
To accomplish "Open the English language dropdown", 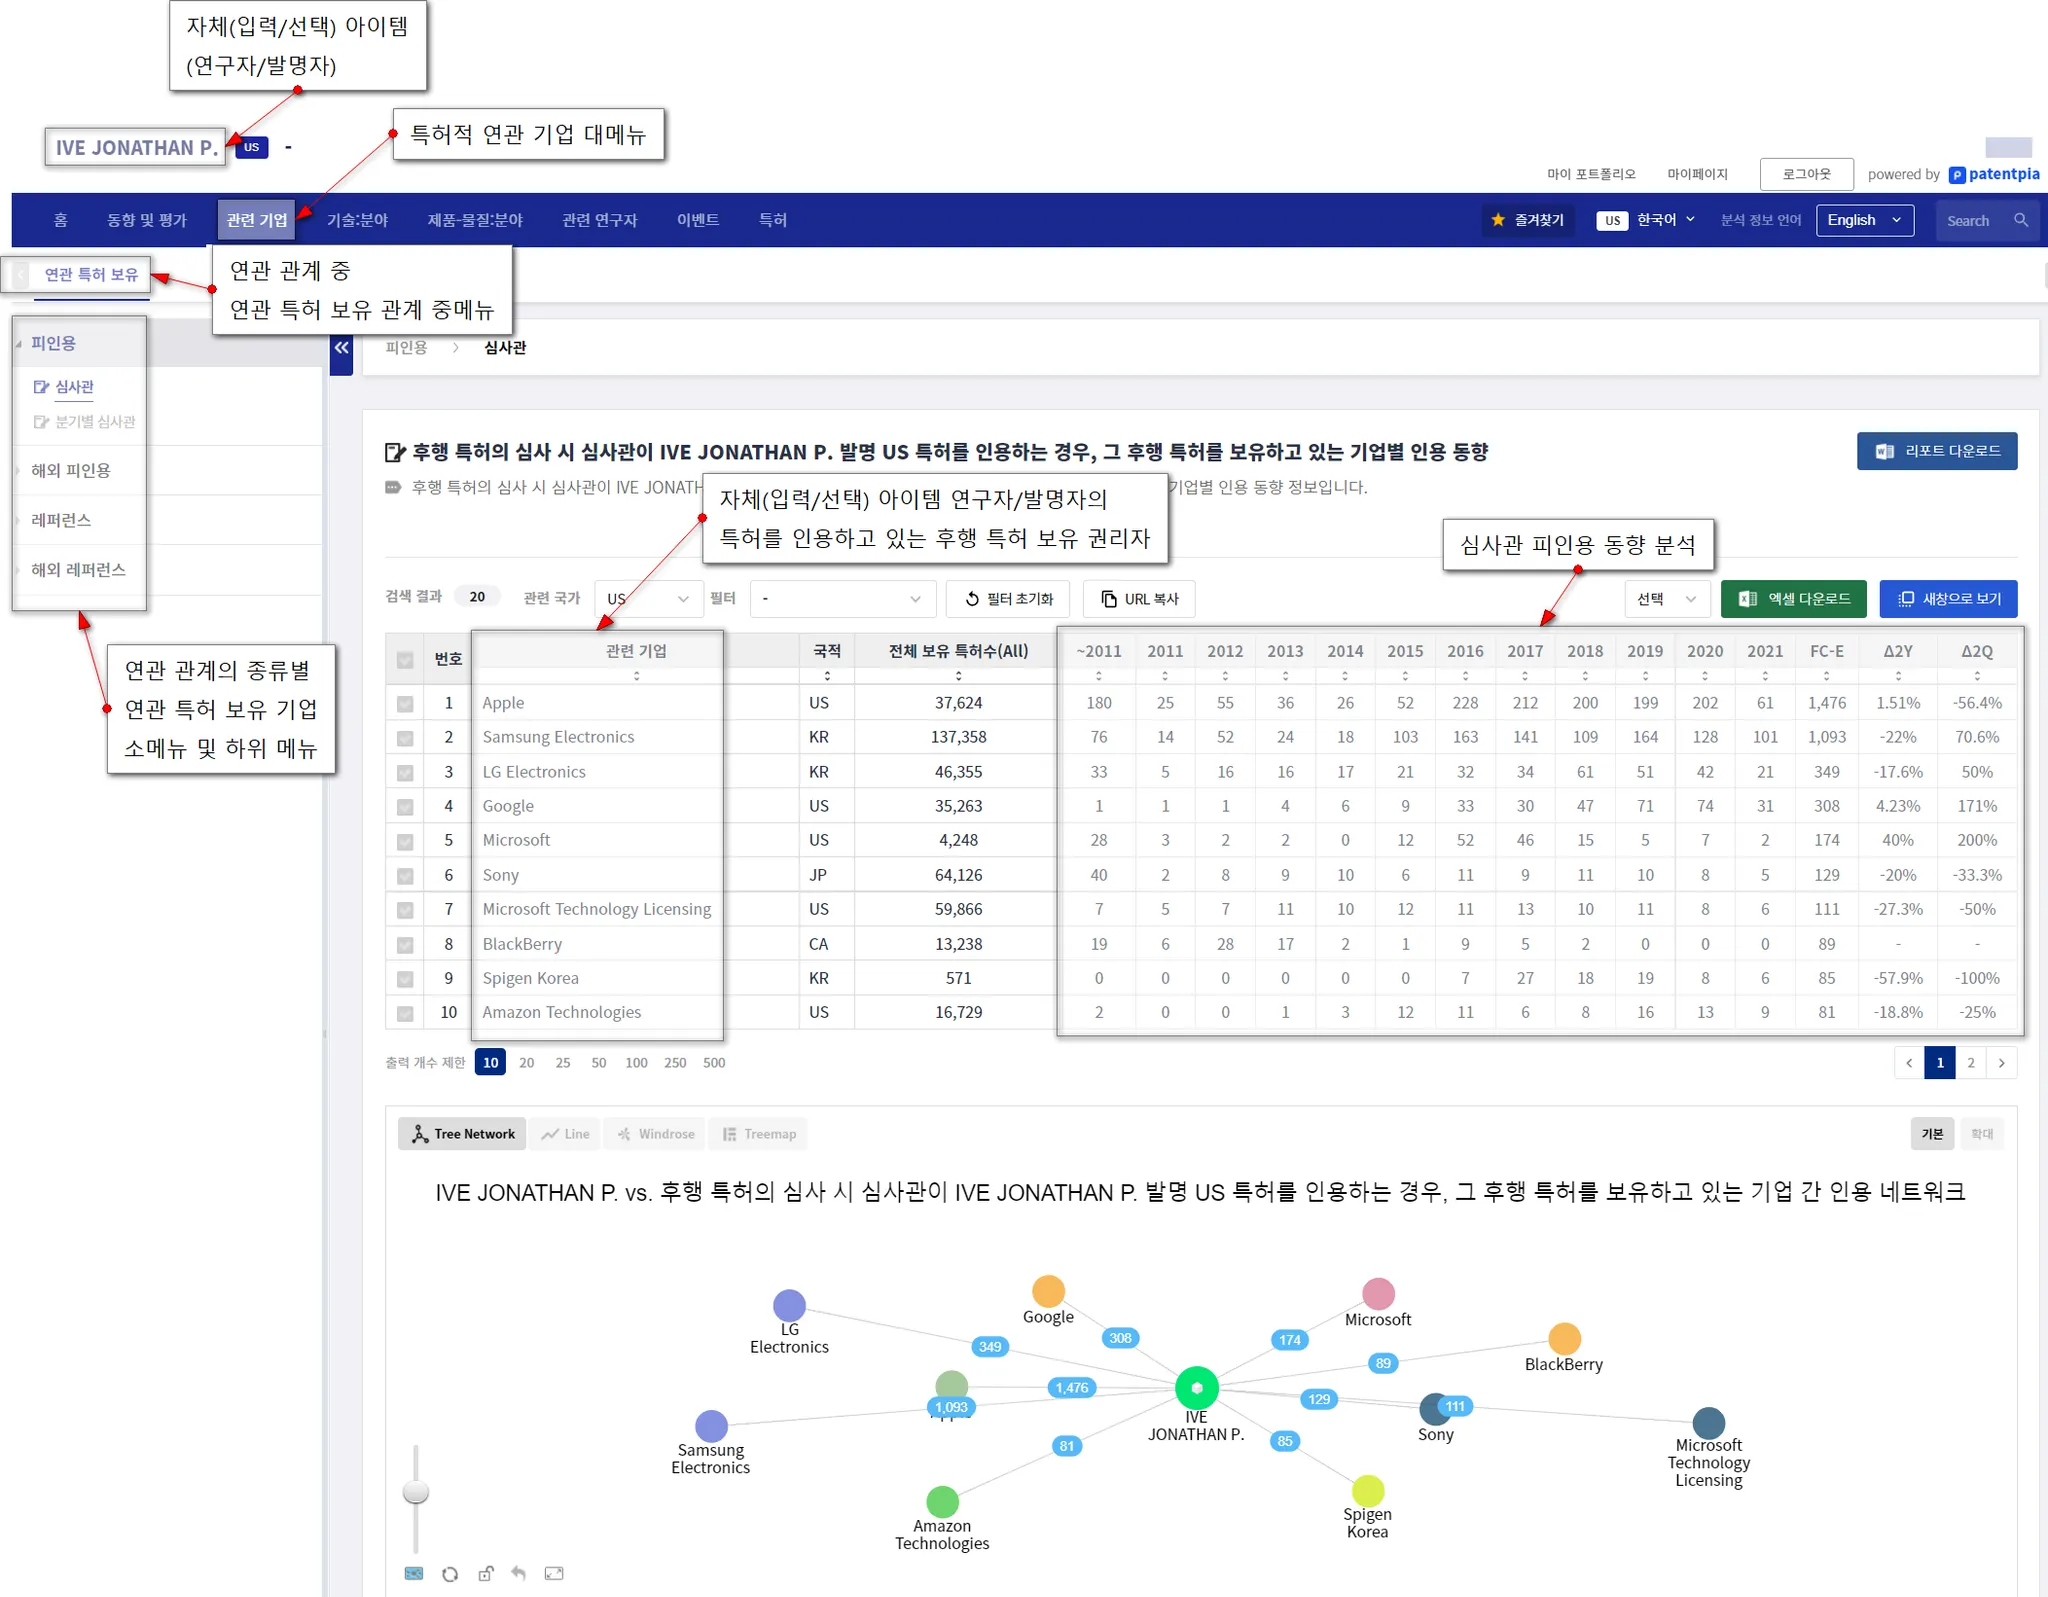I will pyautogui.click(x=1864, y=220).
